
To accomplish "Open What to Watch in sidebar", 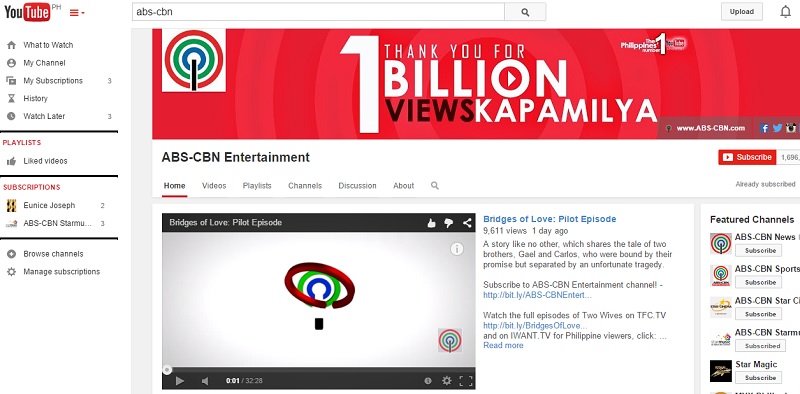I will (48, 45).
